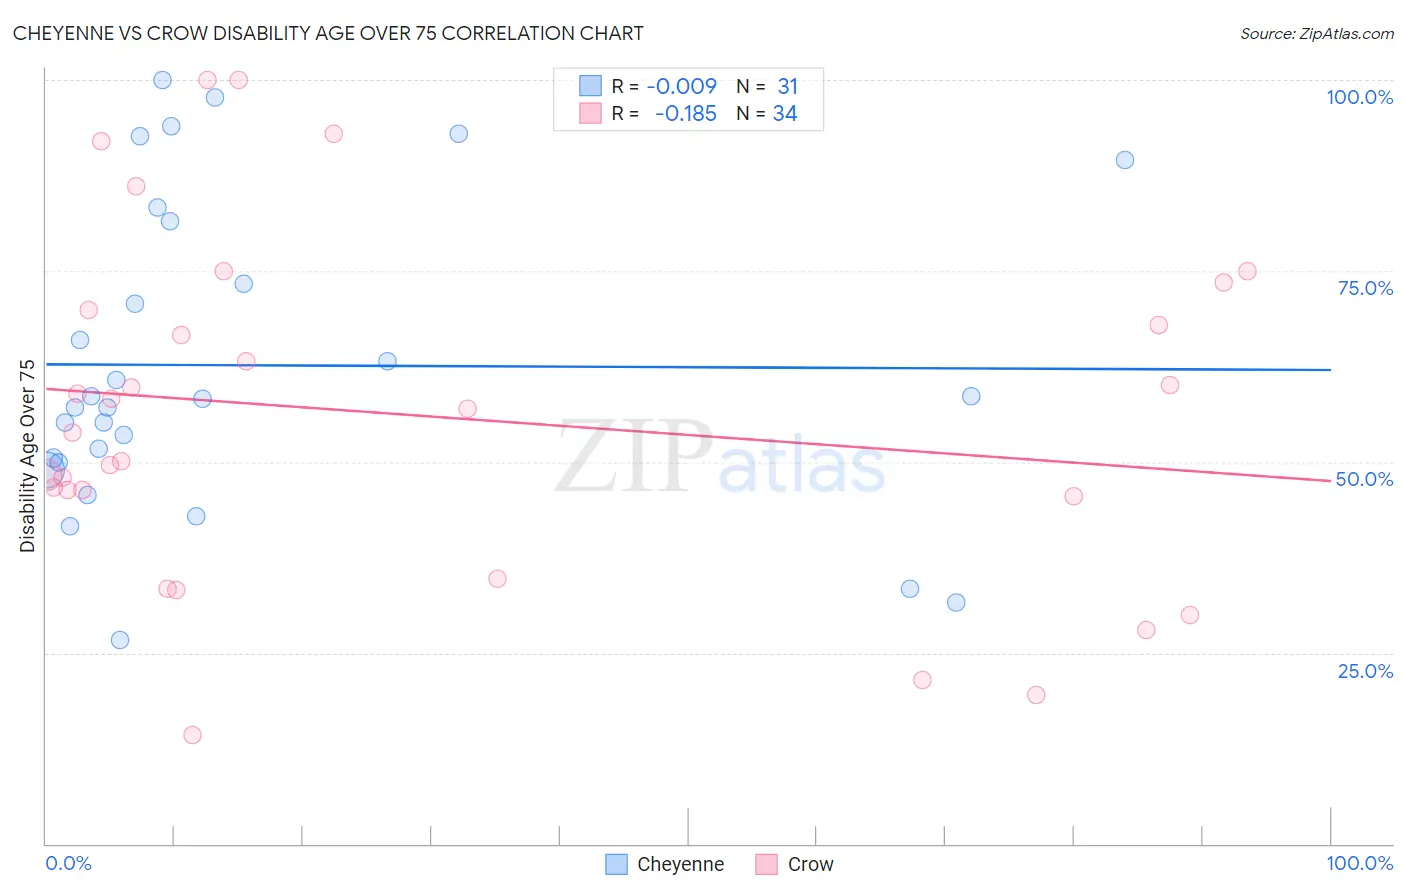
Task: Click the N = 31 value in legend
Action: (x=767, y=86)
